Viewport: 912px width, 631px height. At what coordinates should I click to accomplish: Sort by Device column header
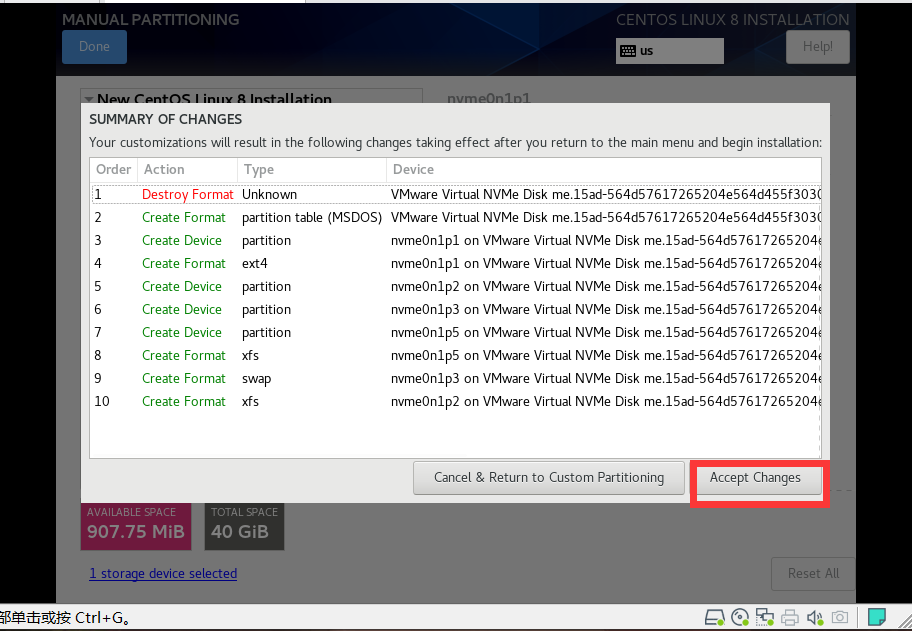tap(604, 169)
